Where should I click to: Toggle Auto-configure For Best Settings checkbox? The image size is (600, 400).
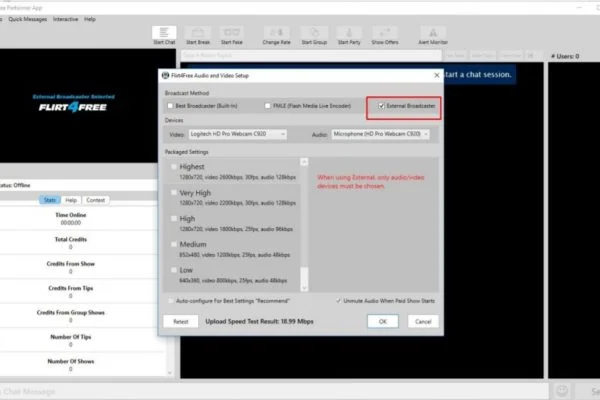[x=171, y=301]
